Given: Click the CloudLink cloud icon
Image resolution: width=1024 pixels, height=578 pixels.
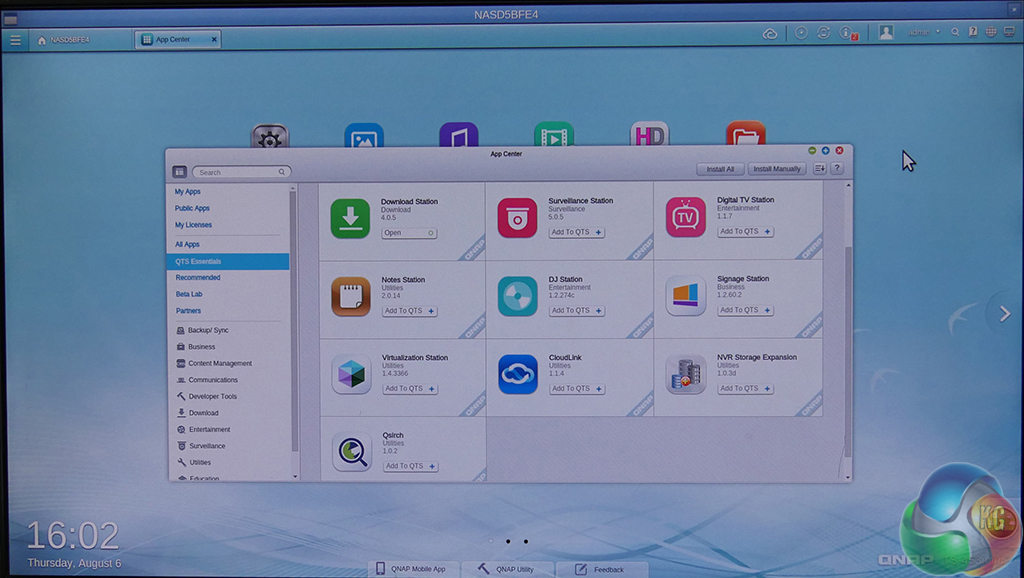Looking at the screenshot, I should tap(518, 374).
